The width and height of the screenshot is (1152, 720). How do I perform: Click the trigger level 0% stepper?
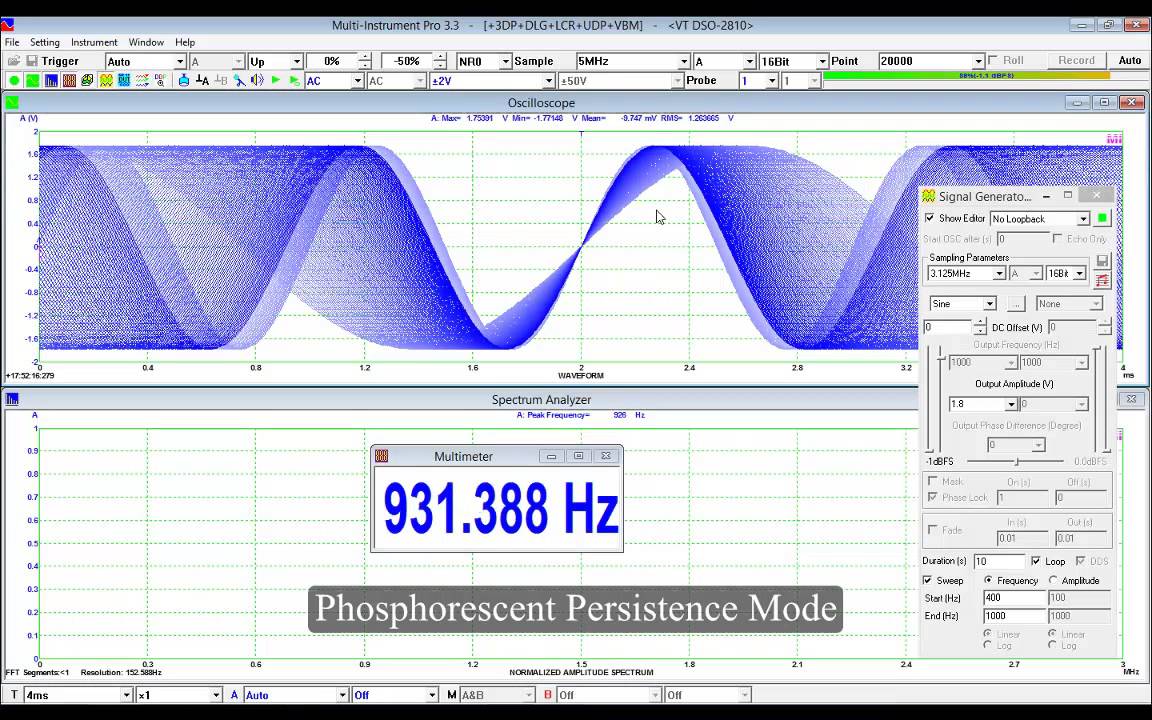coord(364,62)
